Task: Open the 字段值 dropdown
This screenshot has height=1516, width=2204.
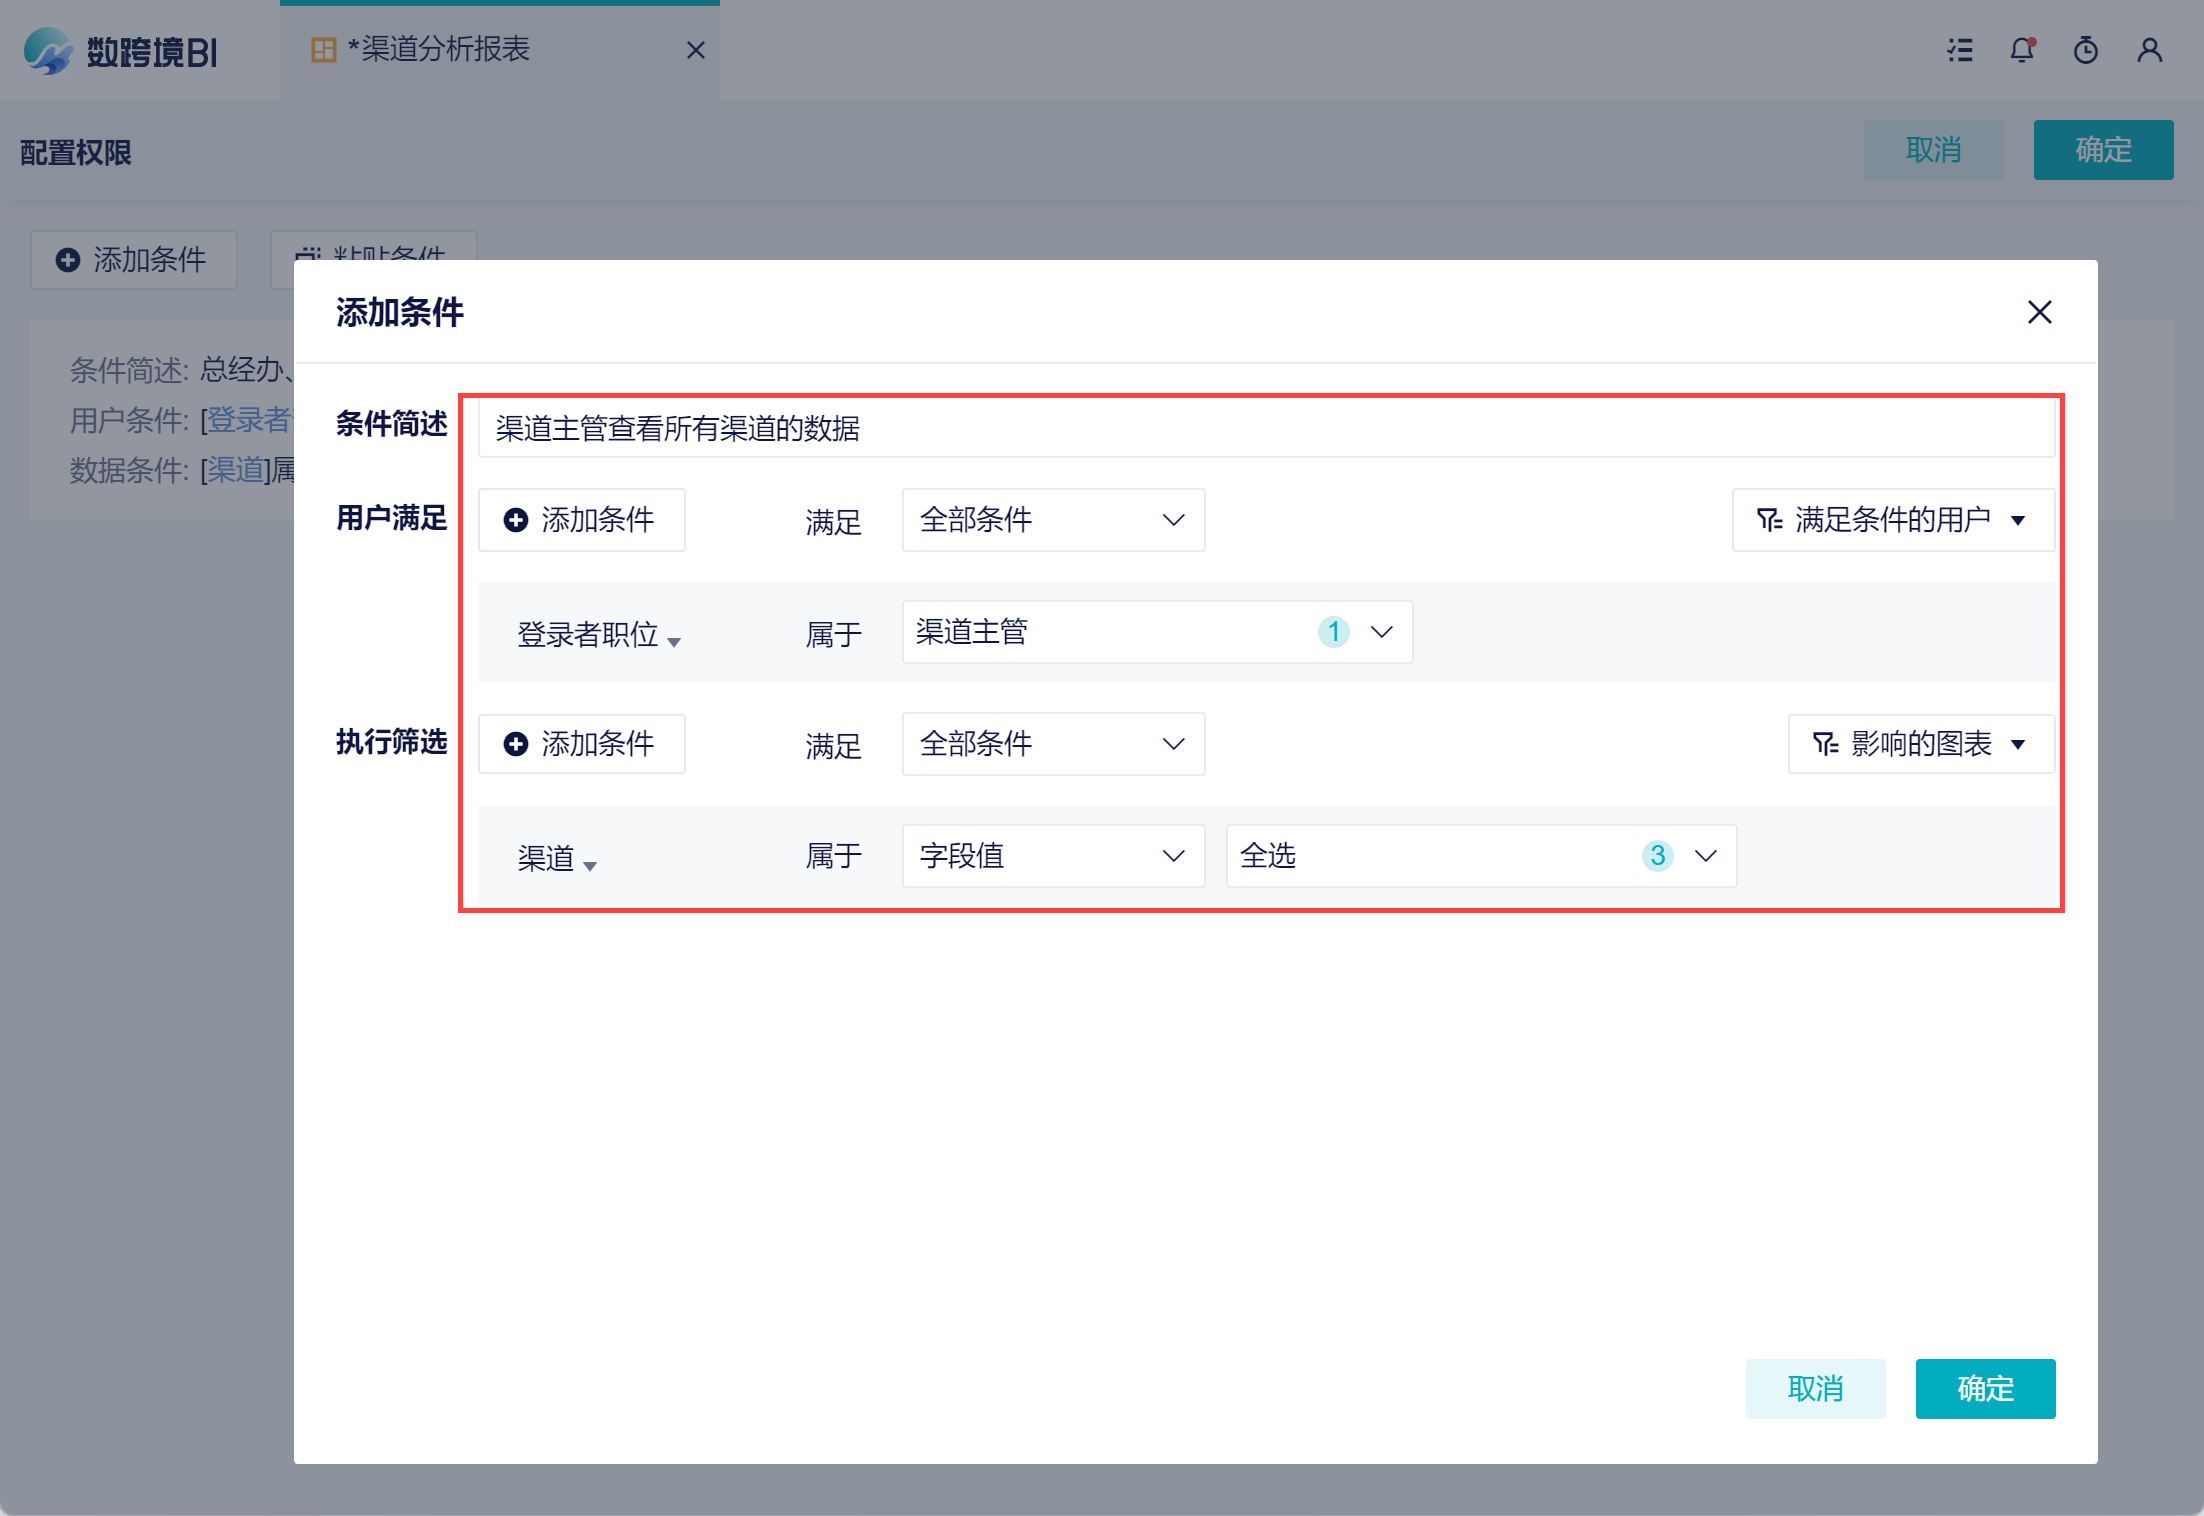Action: click(1053, 856)
